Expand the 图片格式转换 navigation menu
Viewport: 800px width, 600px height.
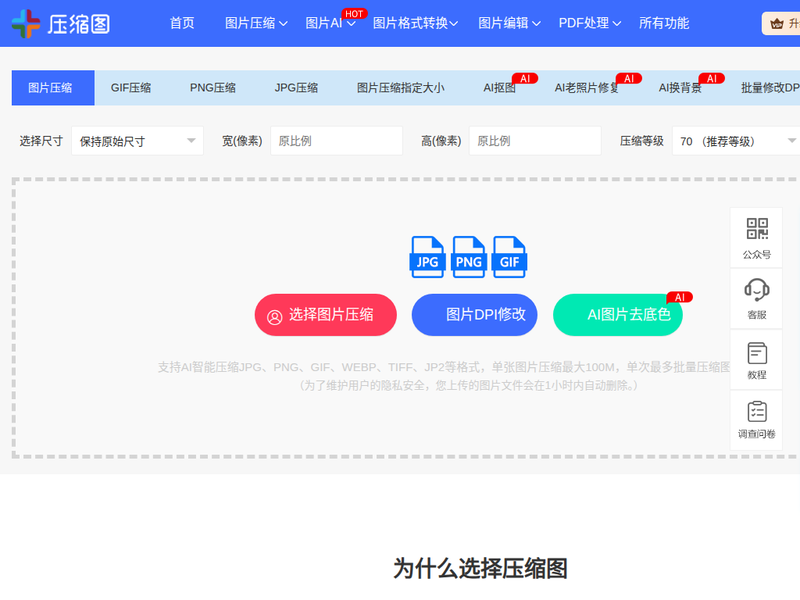coord(415,23)
